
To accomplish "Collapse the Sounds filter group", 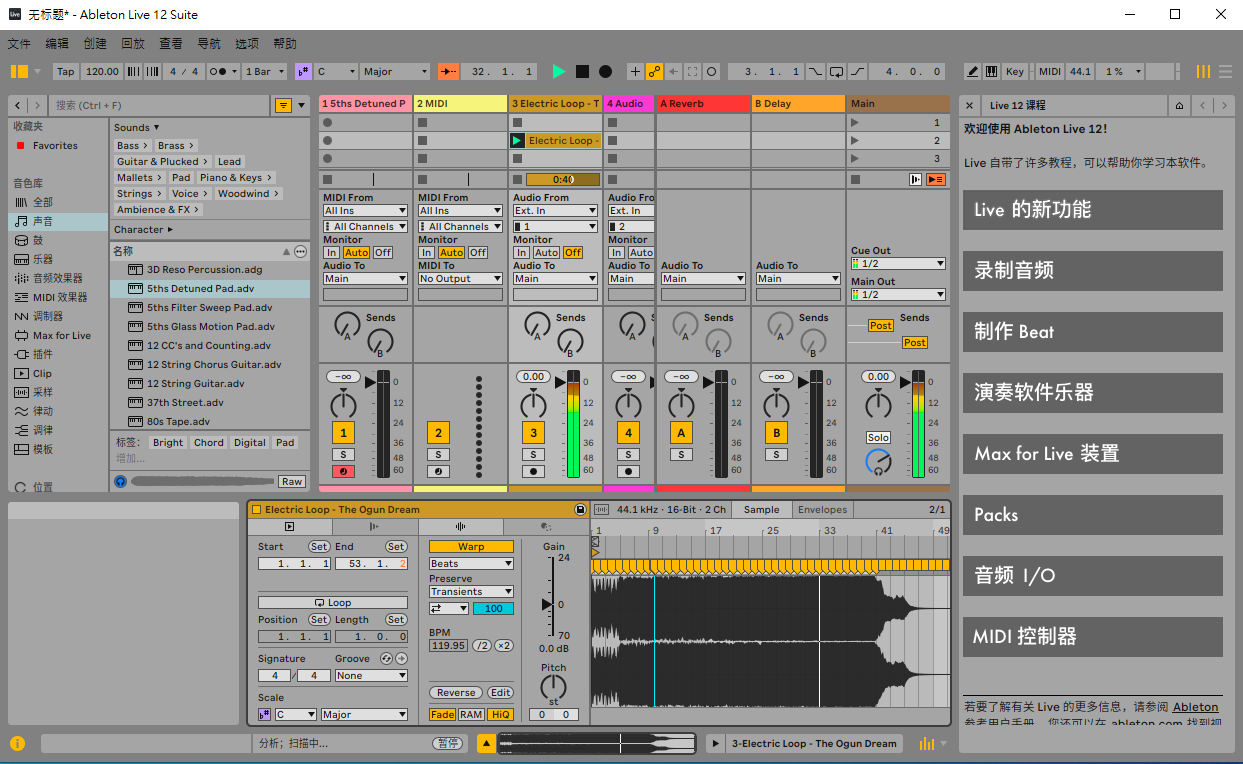I will pos(136,127).
